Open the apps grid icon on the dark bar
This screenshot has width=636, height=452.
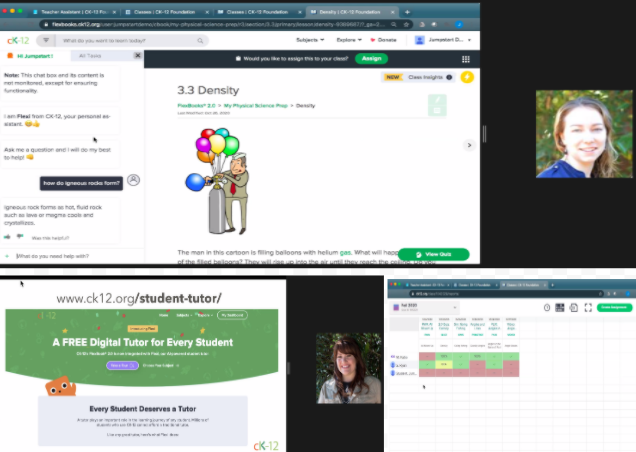466,59
